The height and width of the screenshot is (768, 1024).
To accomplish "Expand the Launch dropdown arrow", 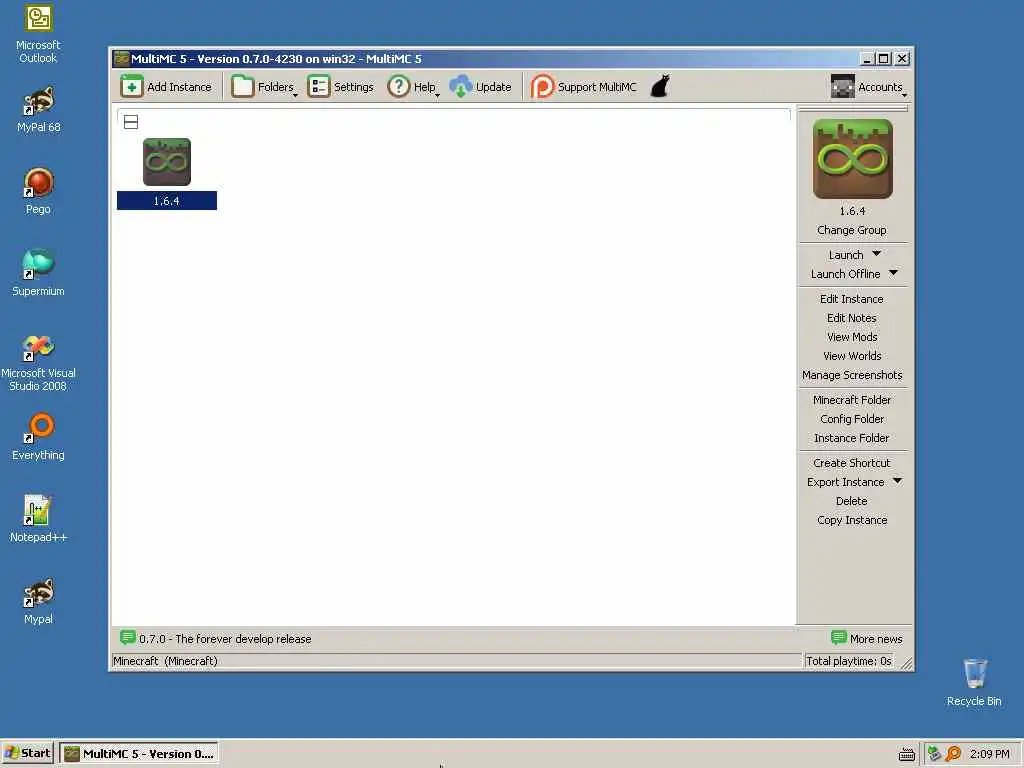I will (876, 254).
